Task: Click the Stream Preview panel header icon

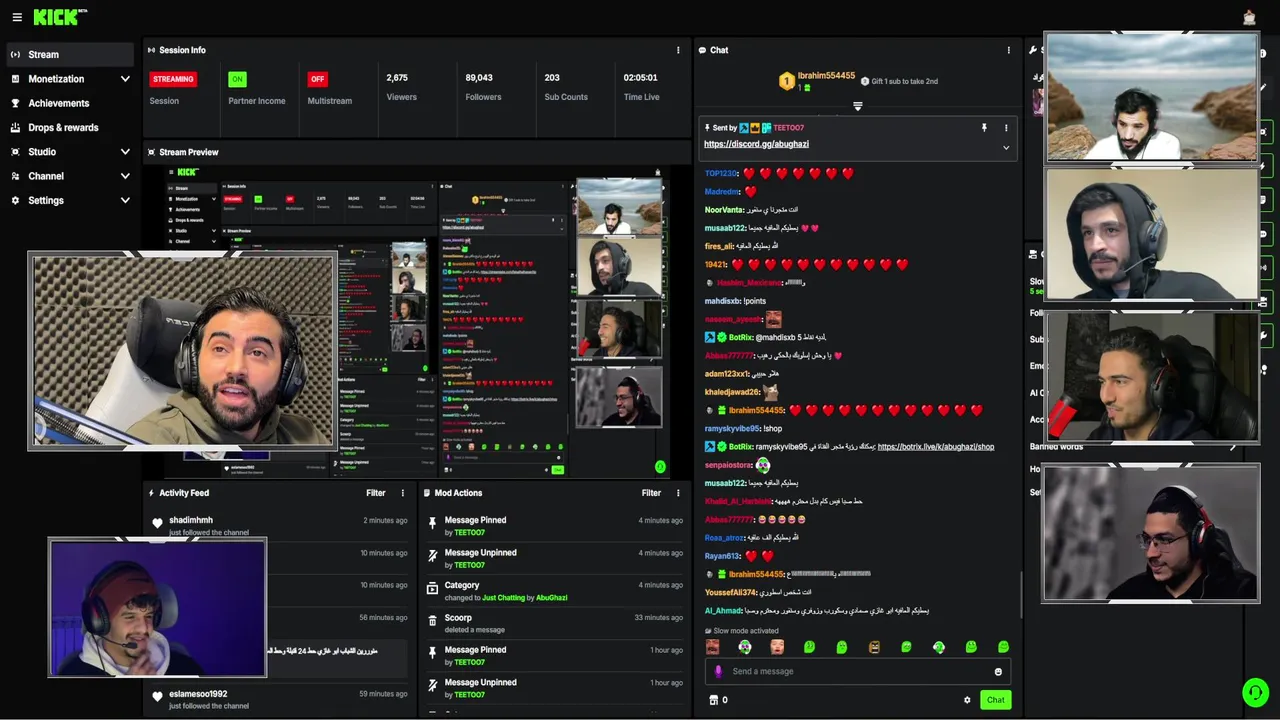Action: 151,152
